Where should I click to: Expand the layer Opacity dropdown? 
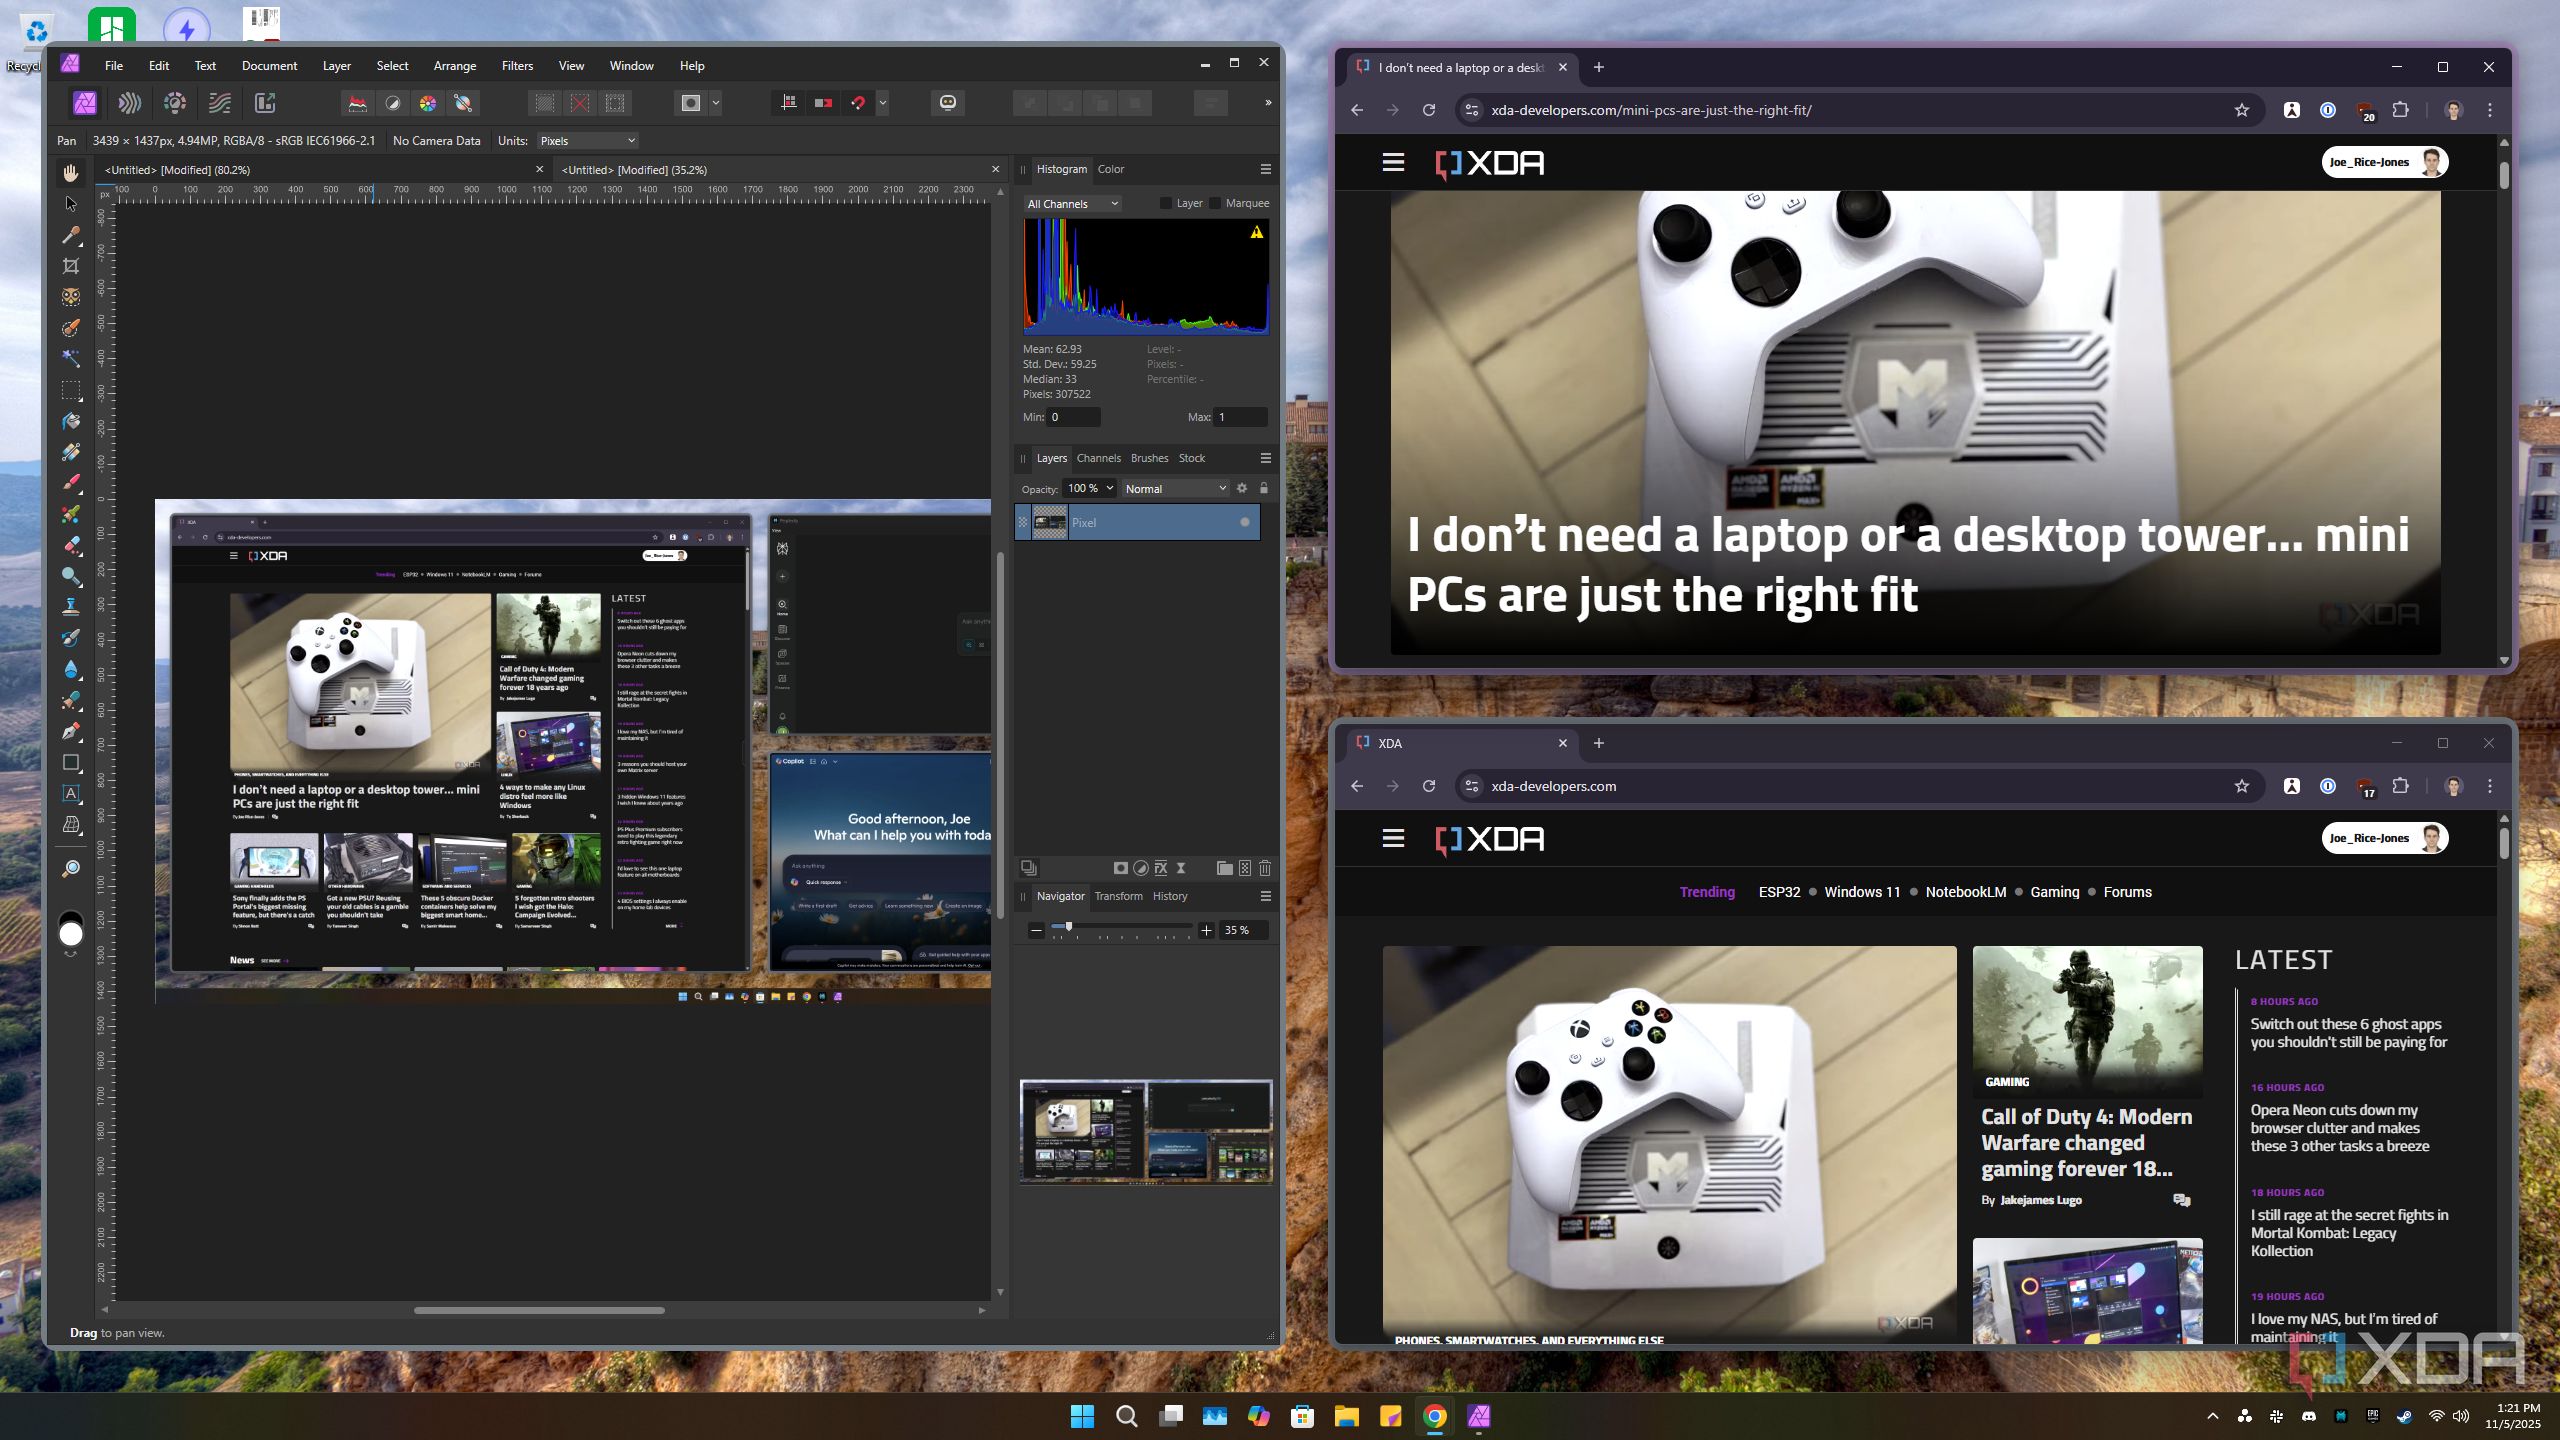[1110, 488]
